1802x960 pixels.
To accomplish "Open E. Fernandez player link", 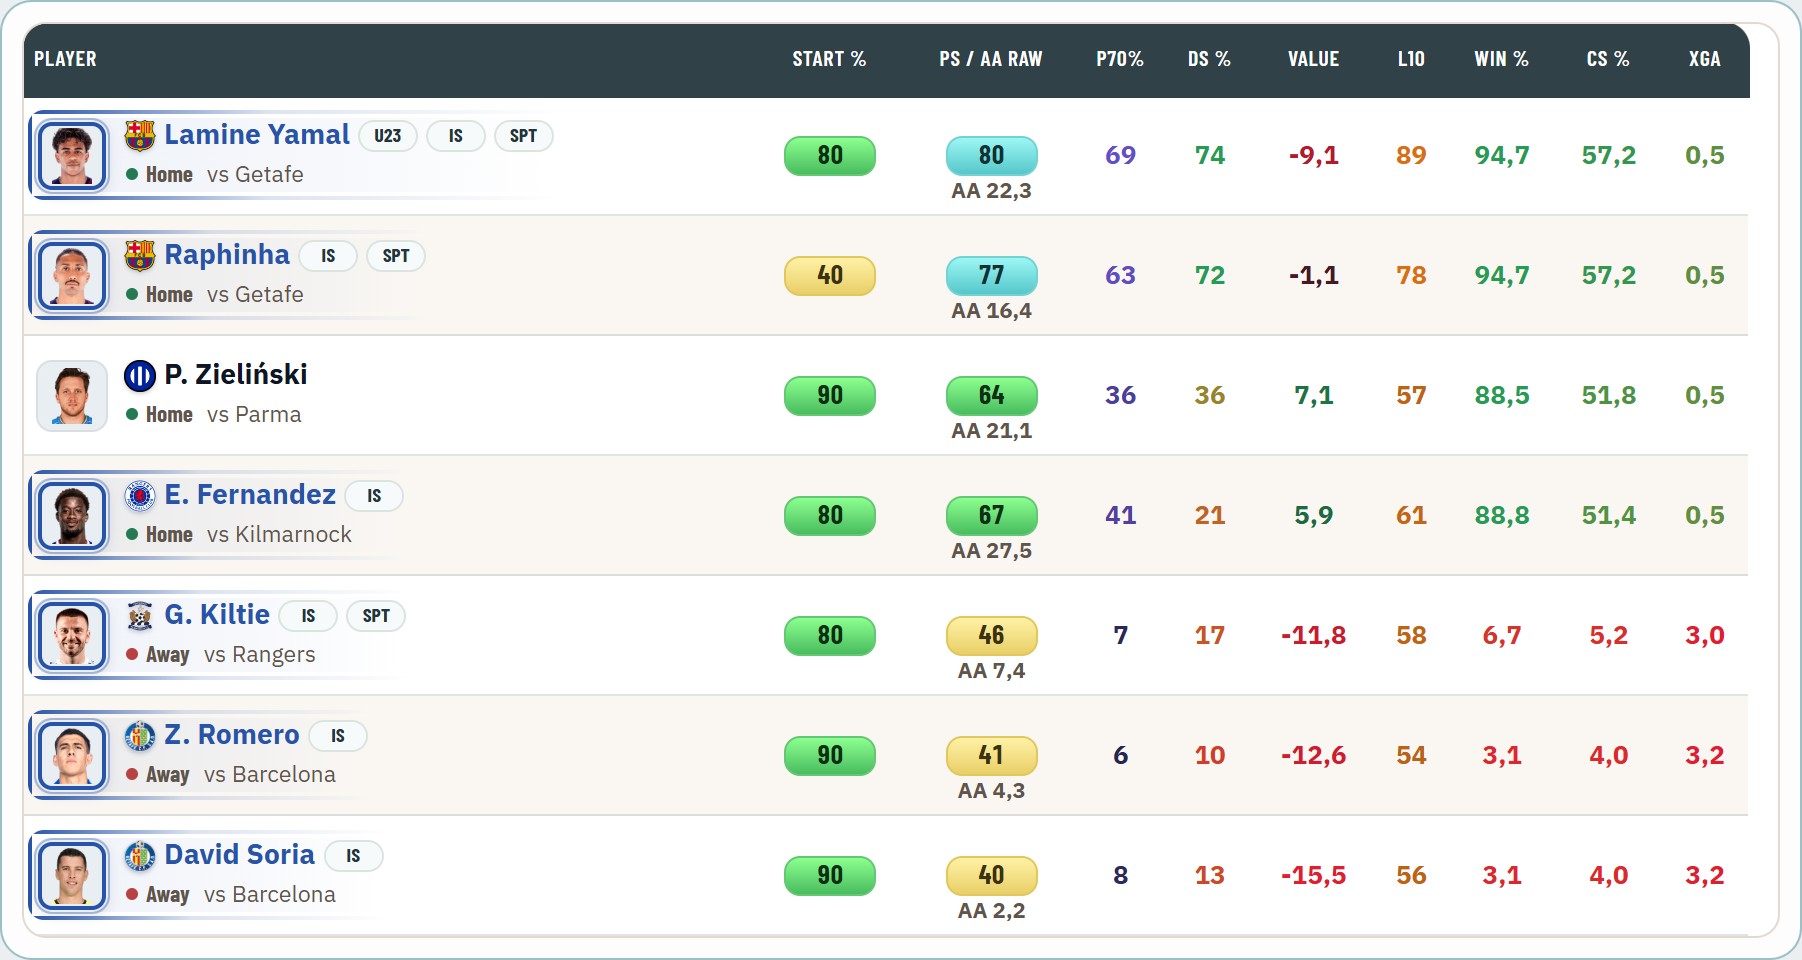I will [x=250, y=495].
